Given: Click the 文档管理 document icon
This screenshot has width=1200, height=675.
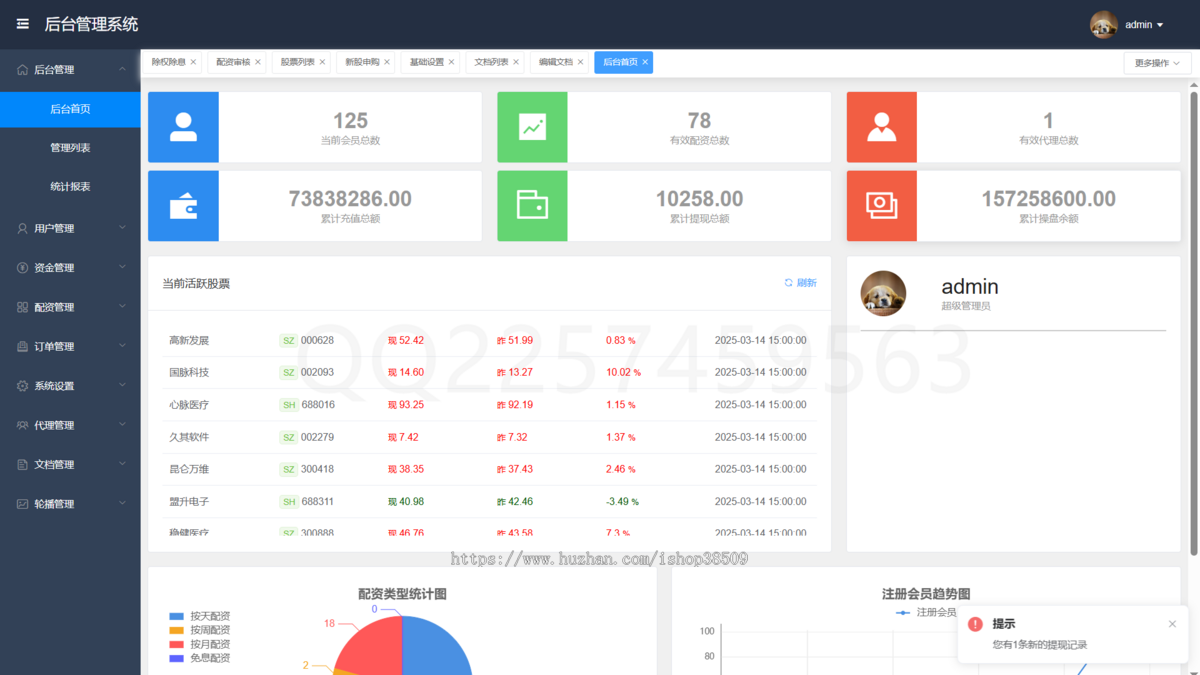Looking at the screenshot, I should click(23, 465).
